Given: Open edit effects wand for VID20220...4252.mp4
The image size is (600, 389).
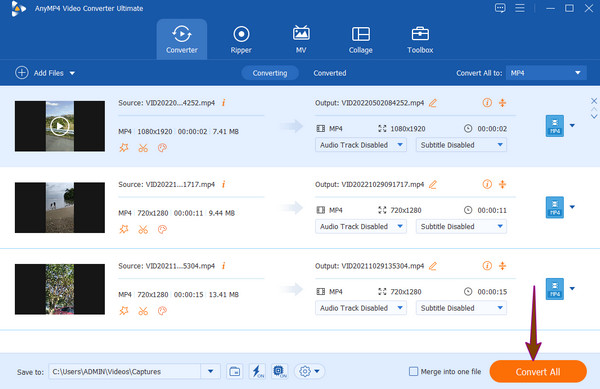Looking at the screenshot, I should [124, 148].
